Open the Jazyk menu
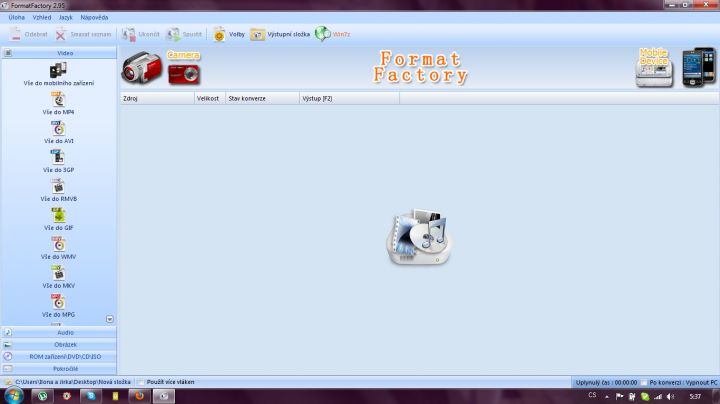This screenshot has height=404, width=720. tap(66, 17)
